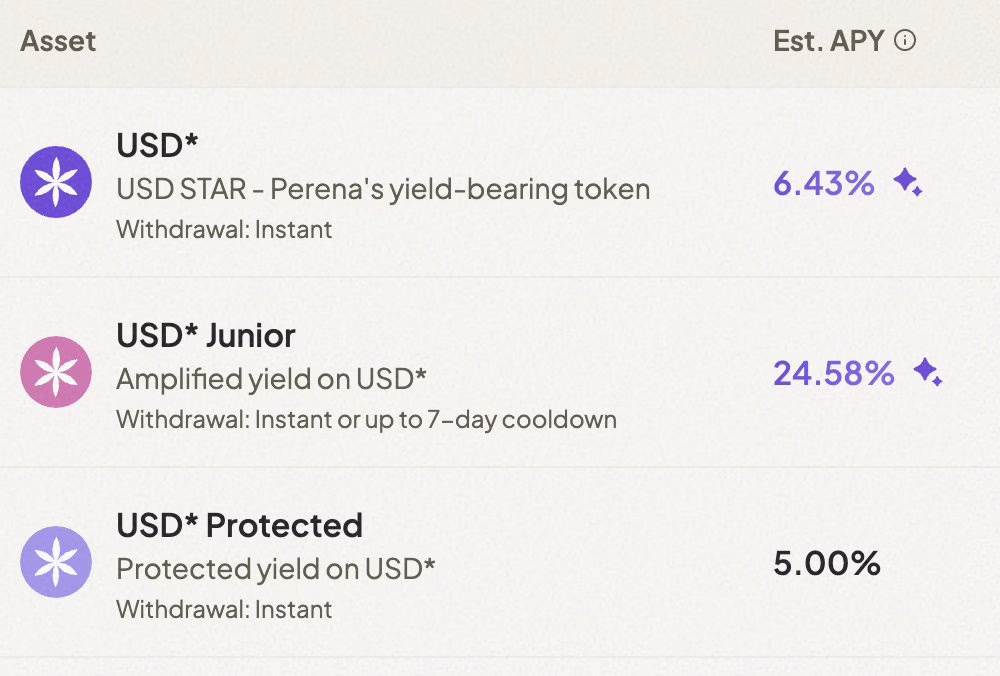Click Withdrawal: Instant under USD*
Viewport: 1000px width, 676px height.
pos(225,228)
